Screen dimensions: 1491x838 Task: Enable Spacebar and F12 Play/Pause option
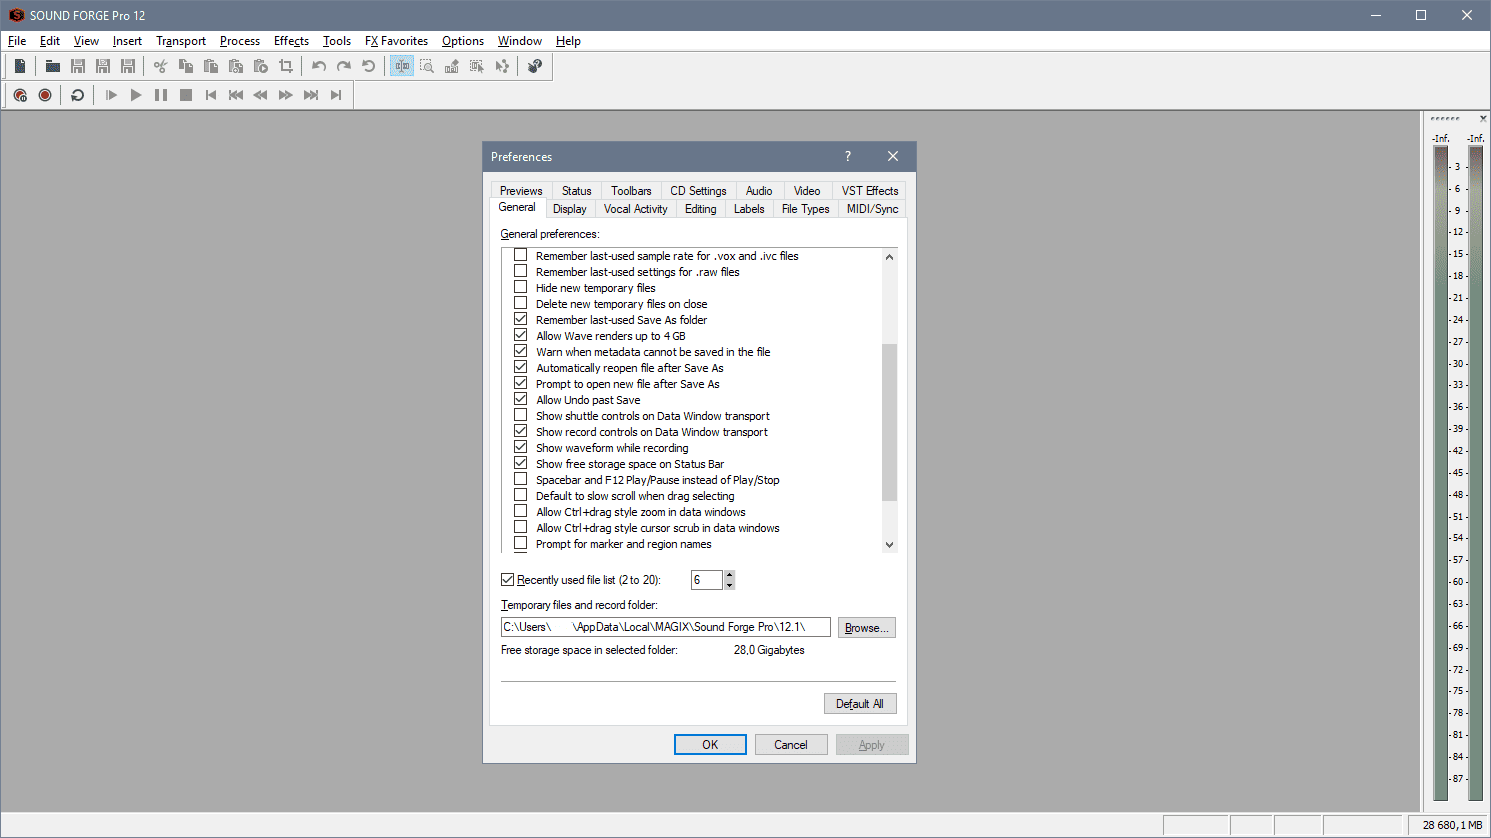coord(520,479)
